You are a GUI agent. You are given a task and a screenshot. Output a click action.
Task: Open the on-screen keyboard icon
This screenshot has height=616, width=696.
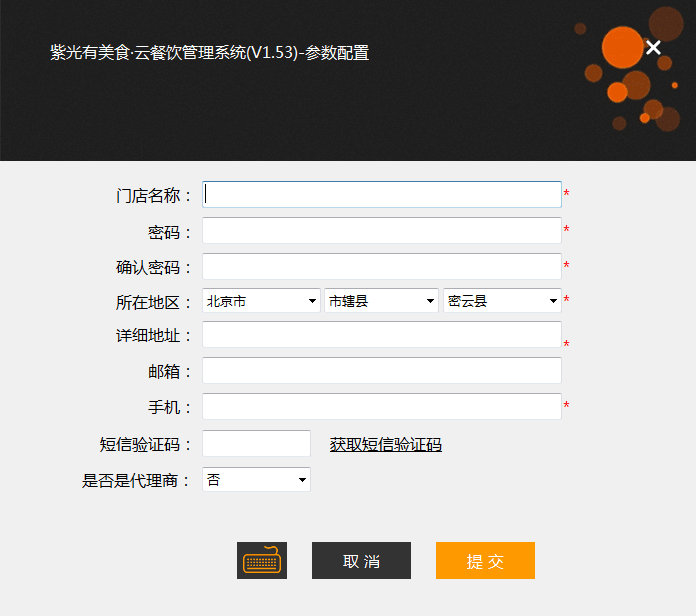[x=262, y=561]
